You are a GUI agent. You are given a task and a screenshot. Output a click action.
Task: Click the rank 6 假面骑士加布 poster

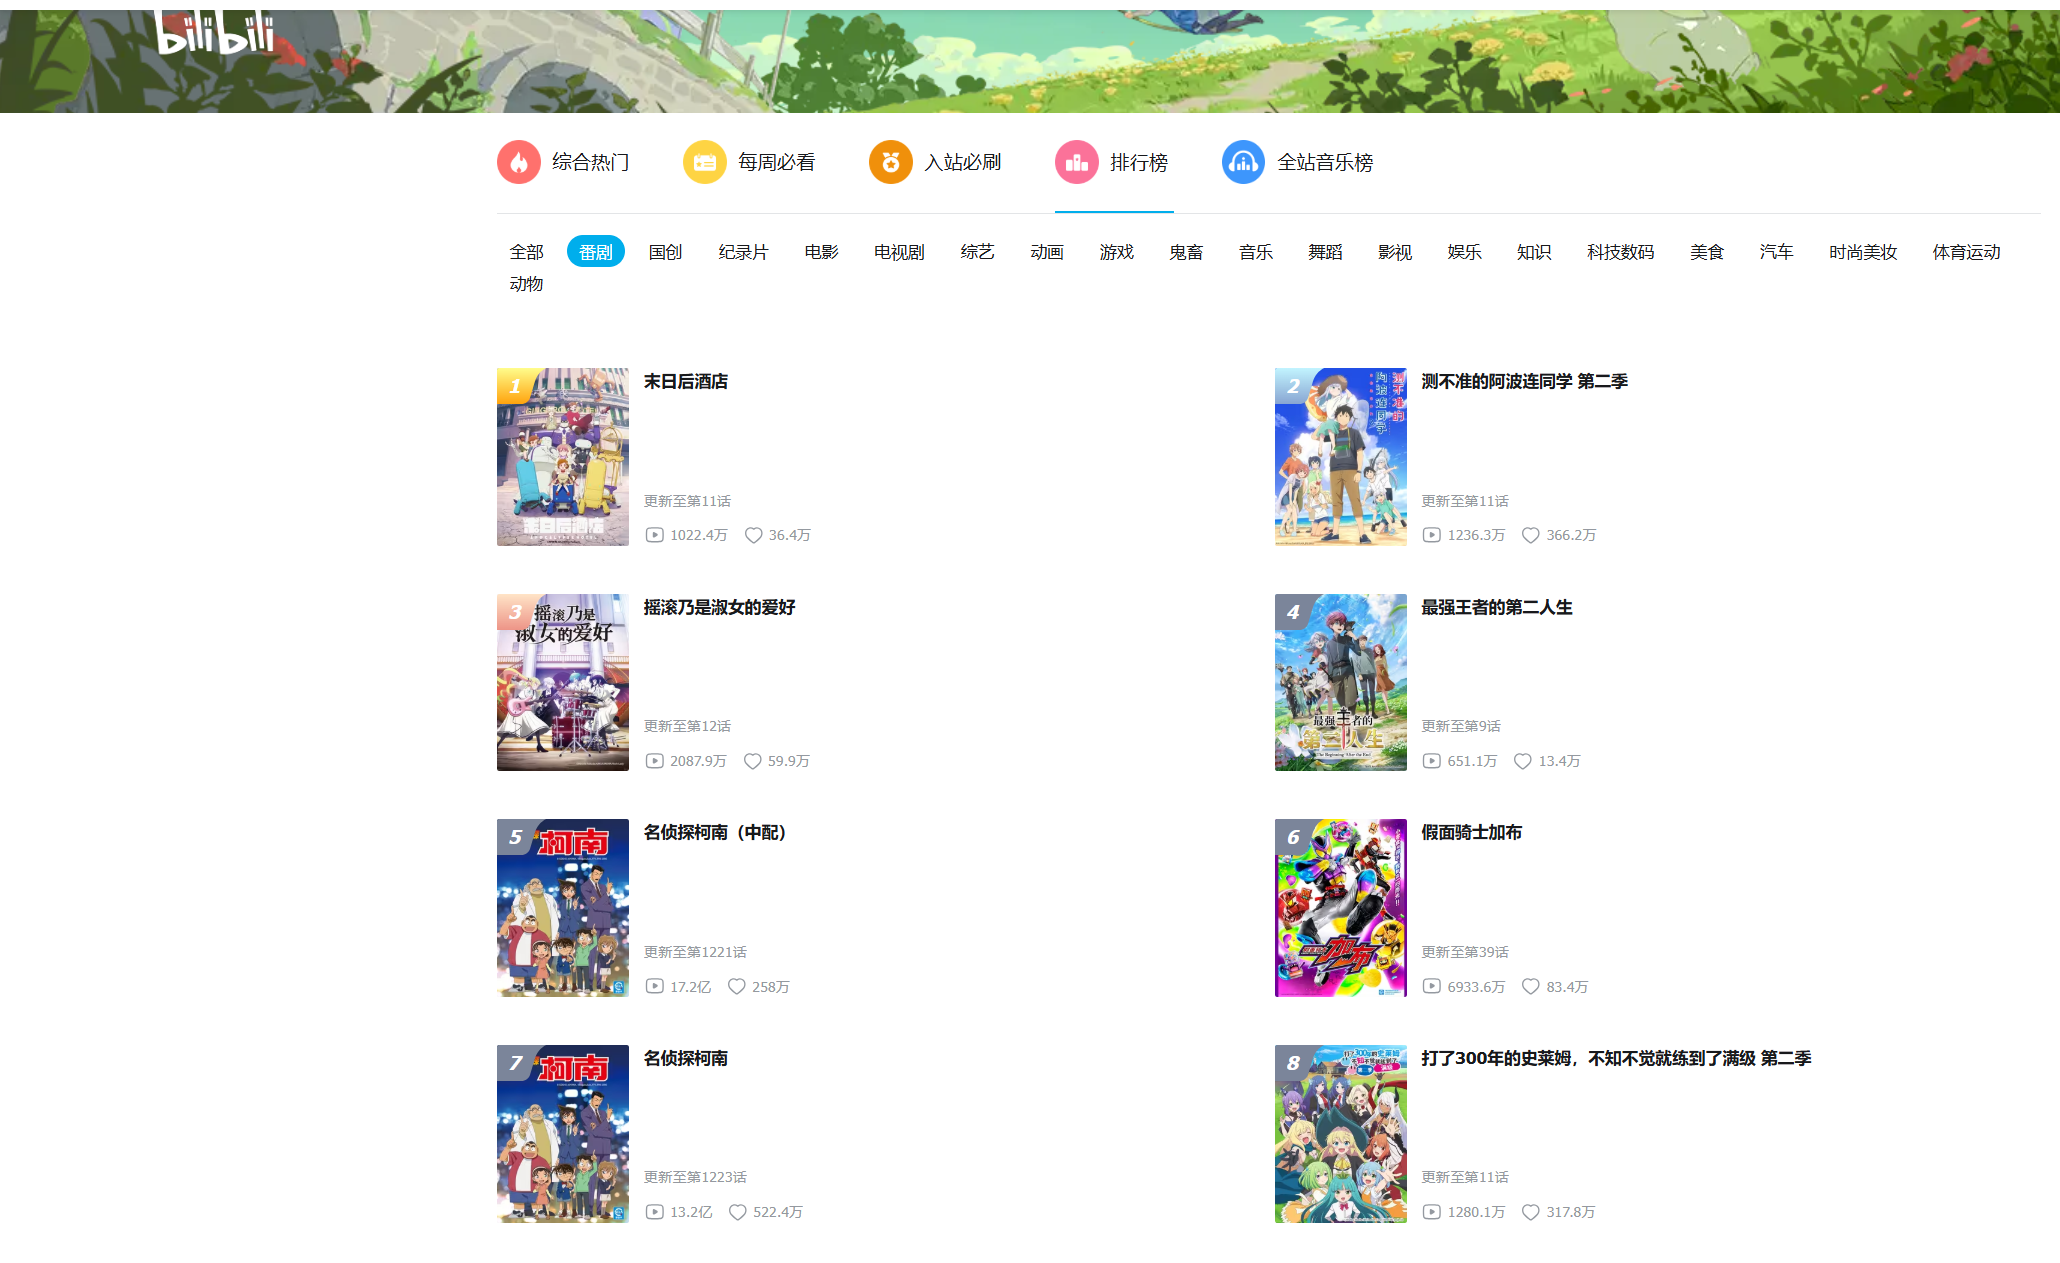pyautogui.click(x=1341, y=908)
